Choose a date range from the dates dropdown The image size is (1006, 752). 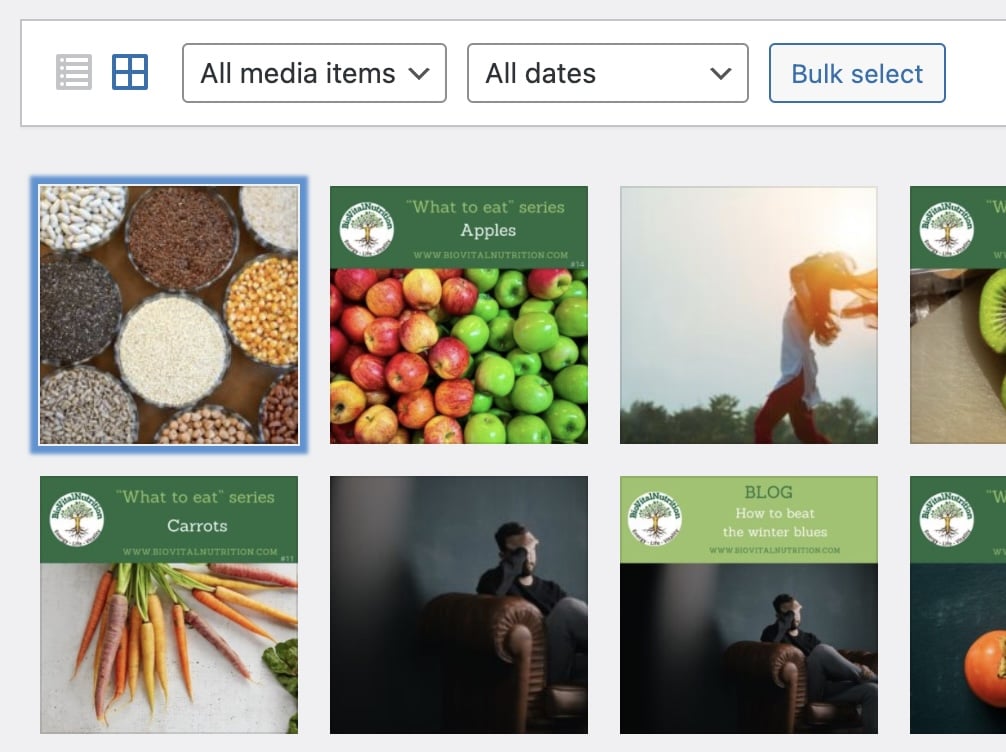click(x=607, y=73)
